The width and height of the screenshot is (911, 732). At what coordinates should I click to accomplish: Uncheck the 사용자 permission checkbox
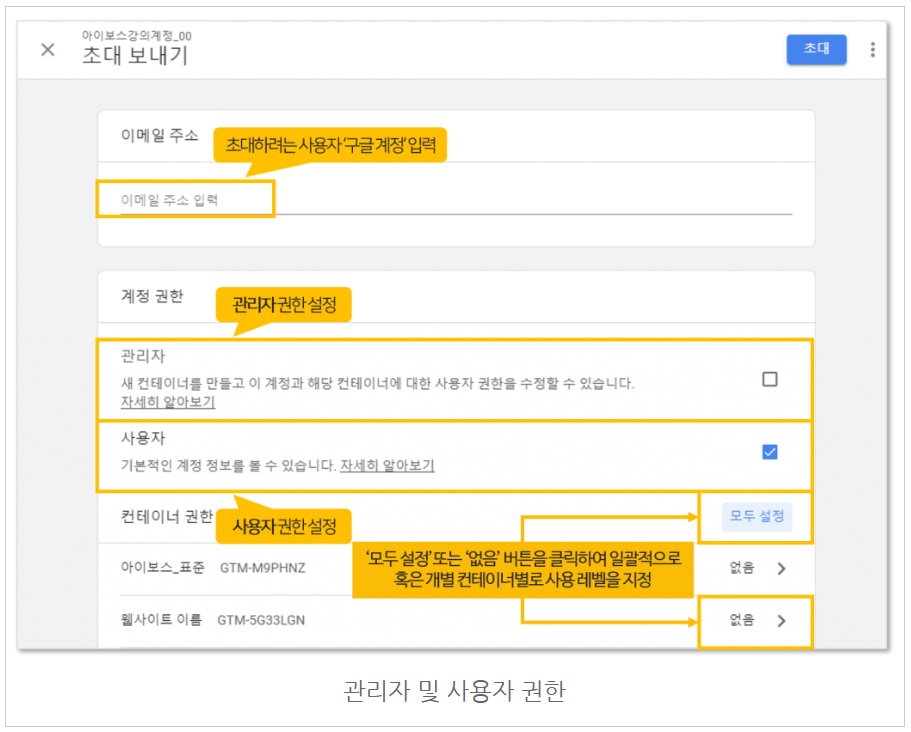pos(770,452)
